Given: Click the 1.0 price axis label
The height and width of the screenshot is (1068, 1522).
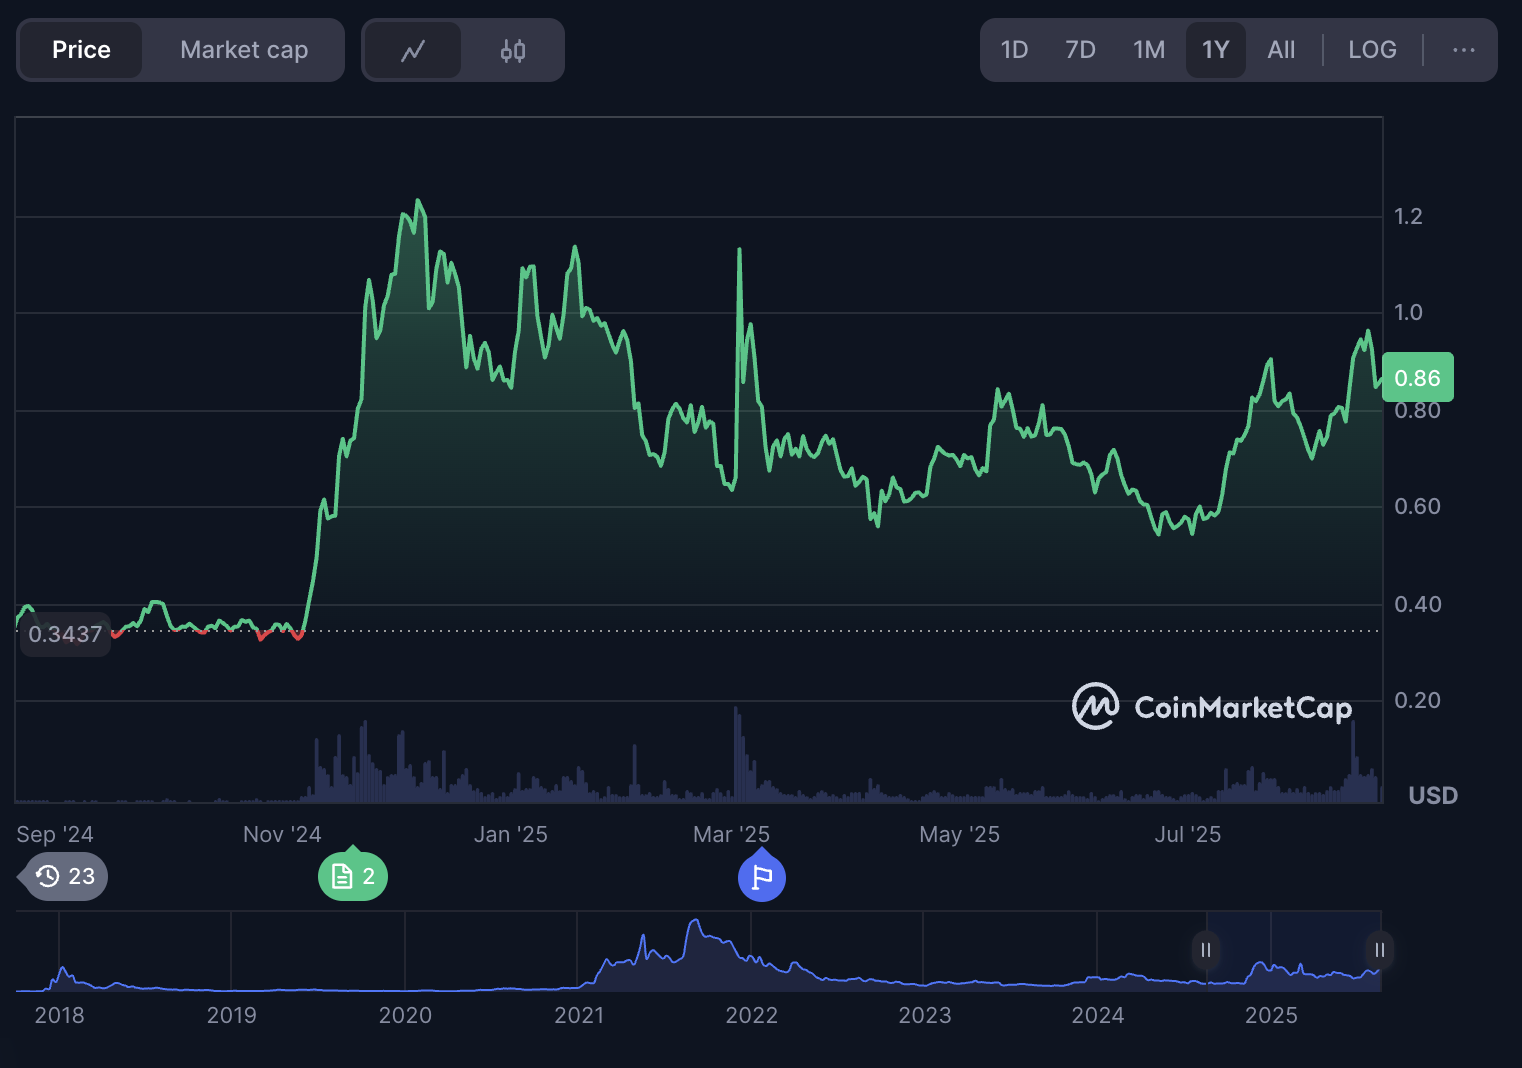Looking at the screenshot, I should [x=1408, y=312].
